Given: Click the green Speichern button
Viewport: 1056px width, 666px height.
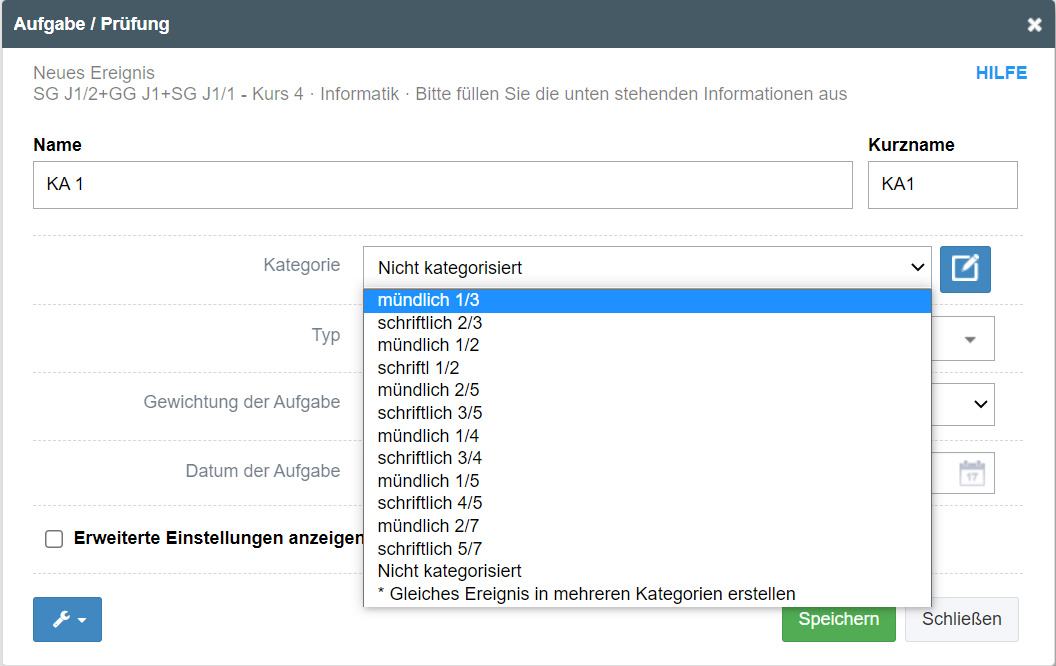Looking at the screenshot, I should pyautogui.click(x=838, y=619).
